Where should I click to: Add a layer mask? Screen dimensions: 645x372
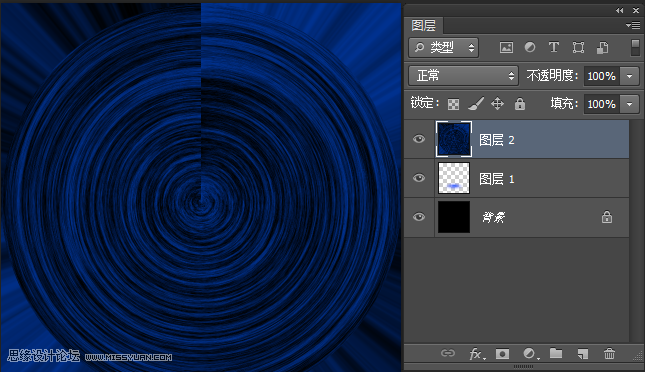click(502, 353)
